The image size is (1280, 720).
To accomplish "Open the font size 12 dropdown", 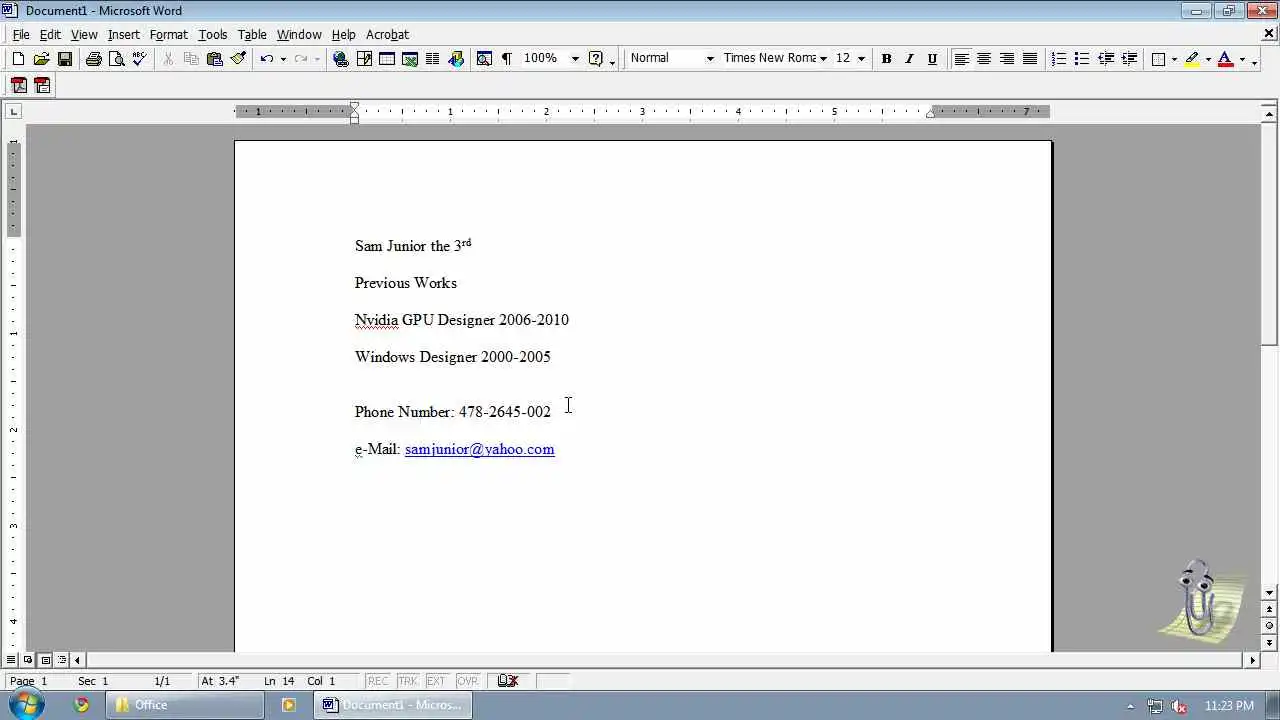I will 861,59.
